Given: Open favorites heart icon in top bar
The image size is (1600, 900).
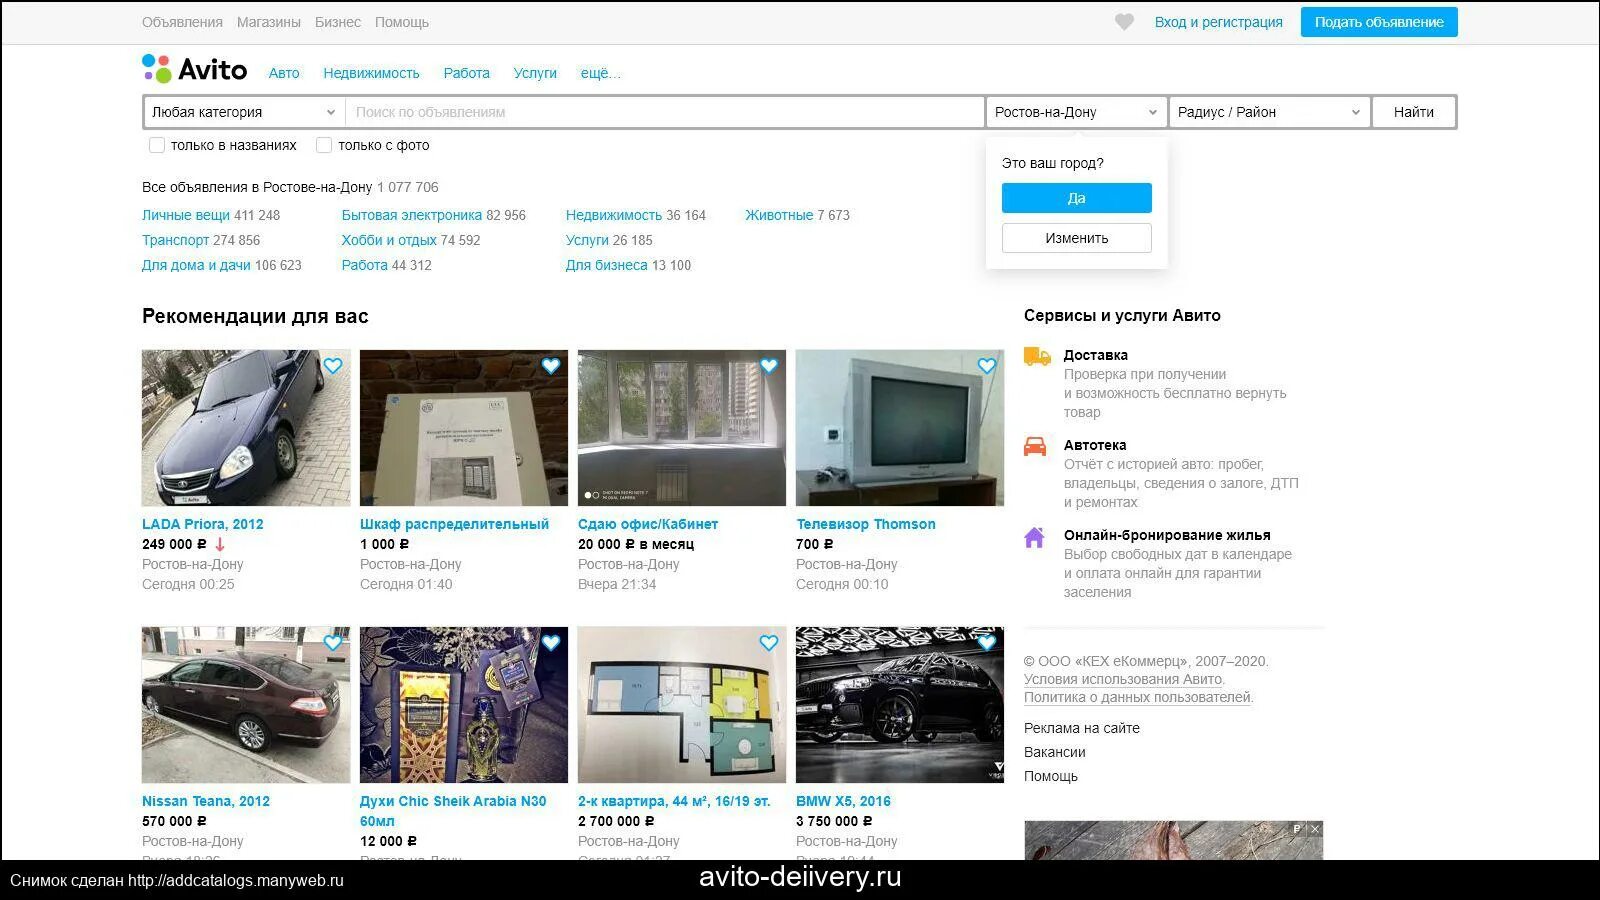Looking at the screenshot, I should (1124, 22).
